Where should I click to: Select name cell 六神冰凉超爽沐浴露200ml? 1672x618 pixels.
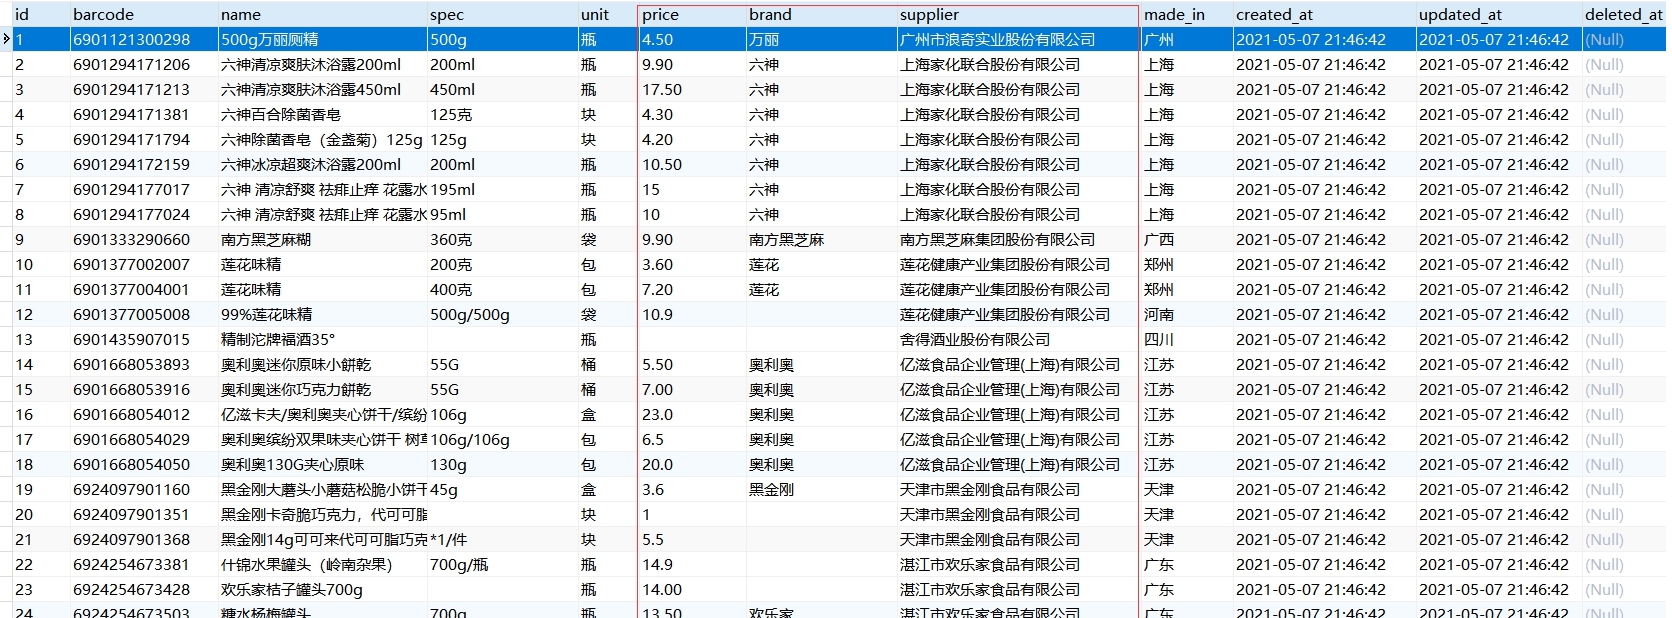pyautogui.click(x=322, y=164)
